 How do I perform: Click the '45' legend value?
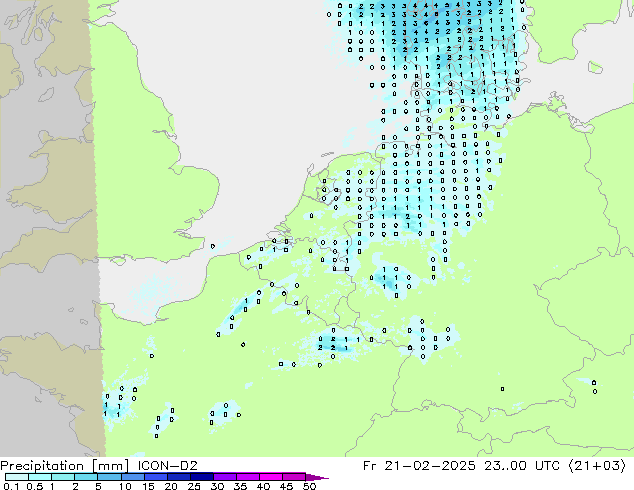(286, 486)
